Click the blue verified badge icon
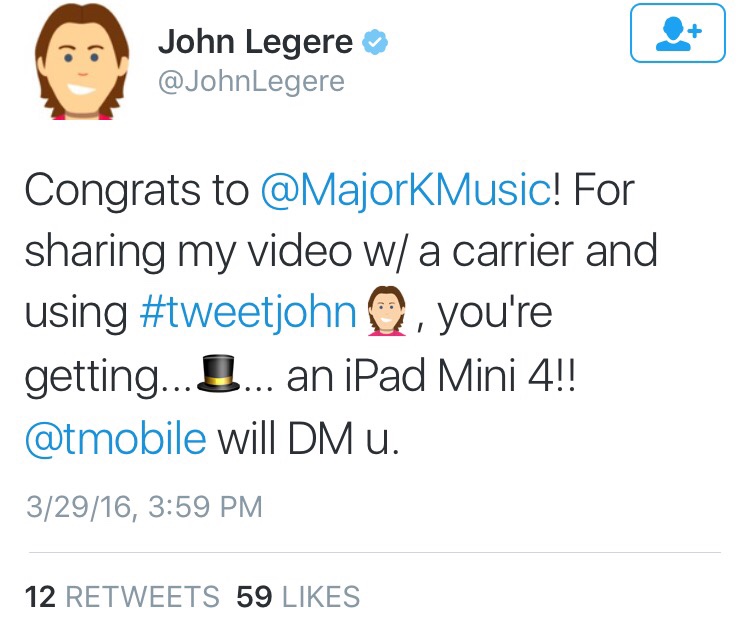 (x=375, y=42)
